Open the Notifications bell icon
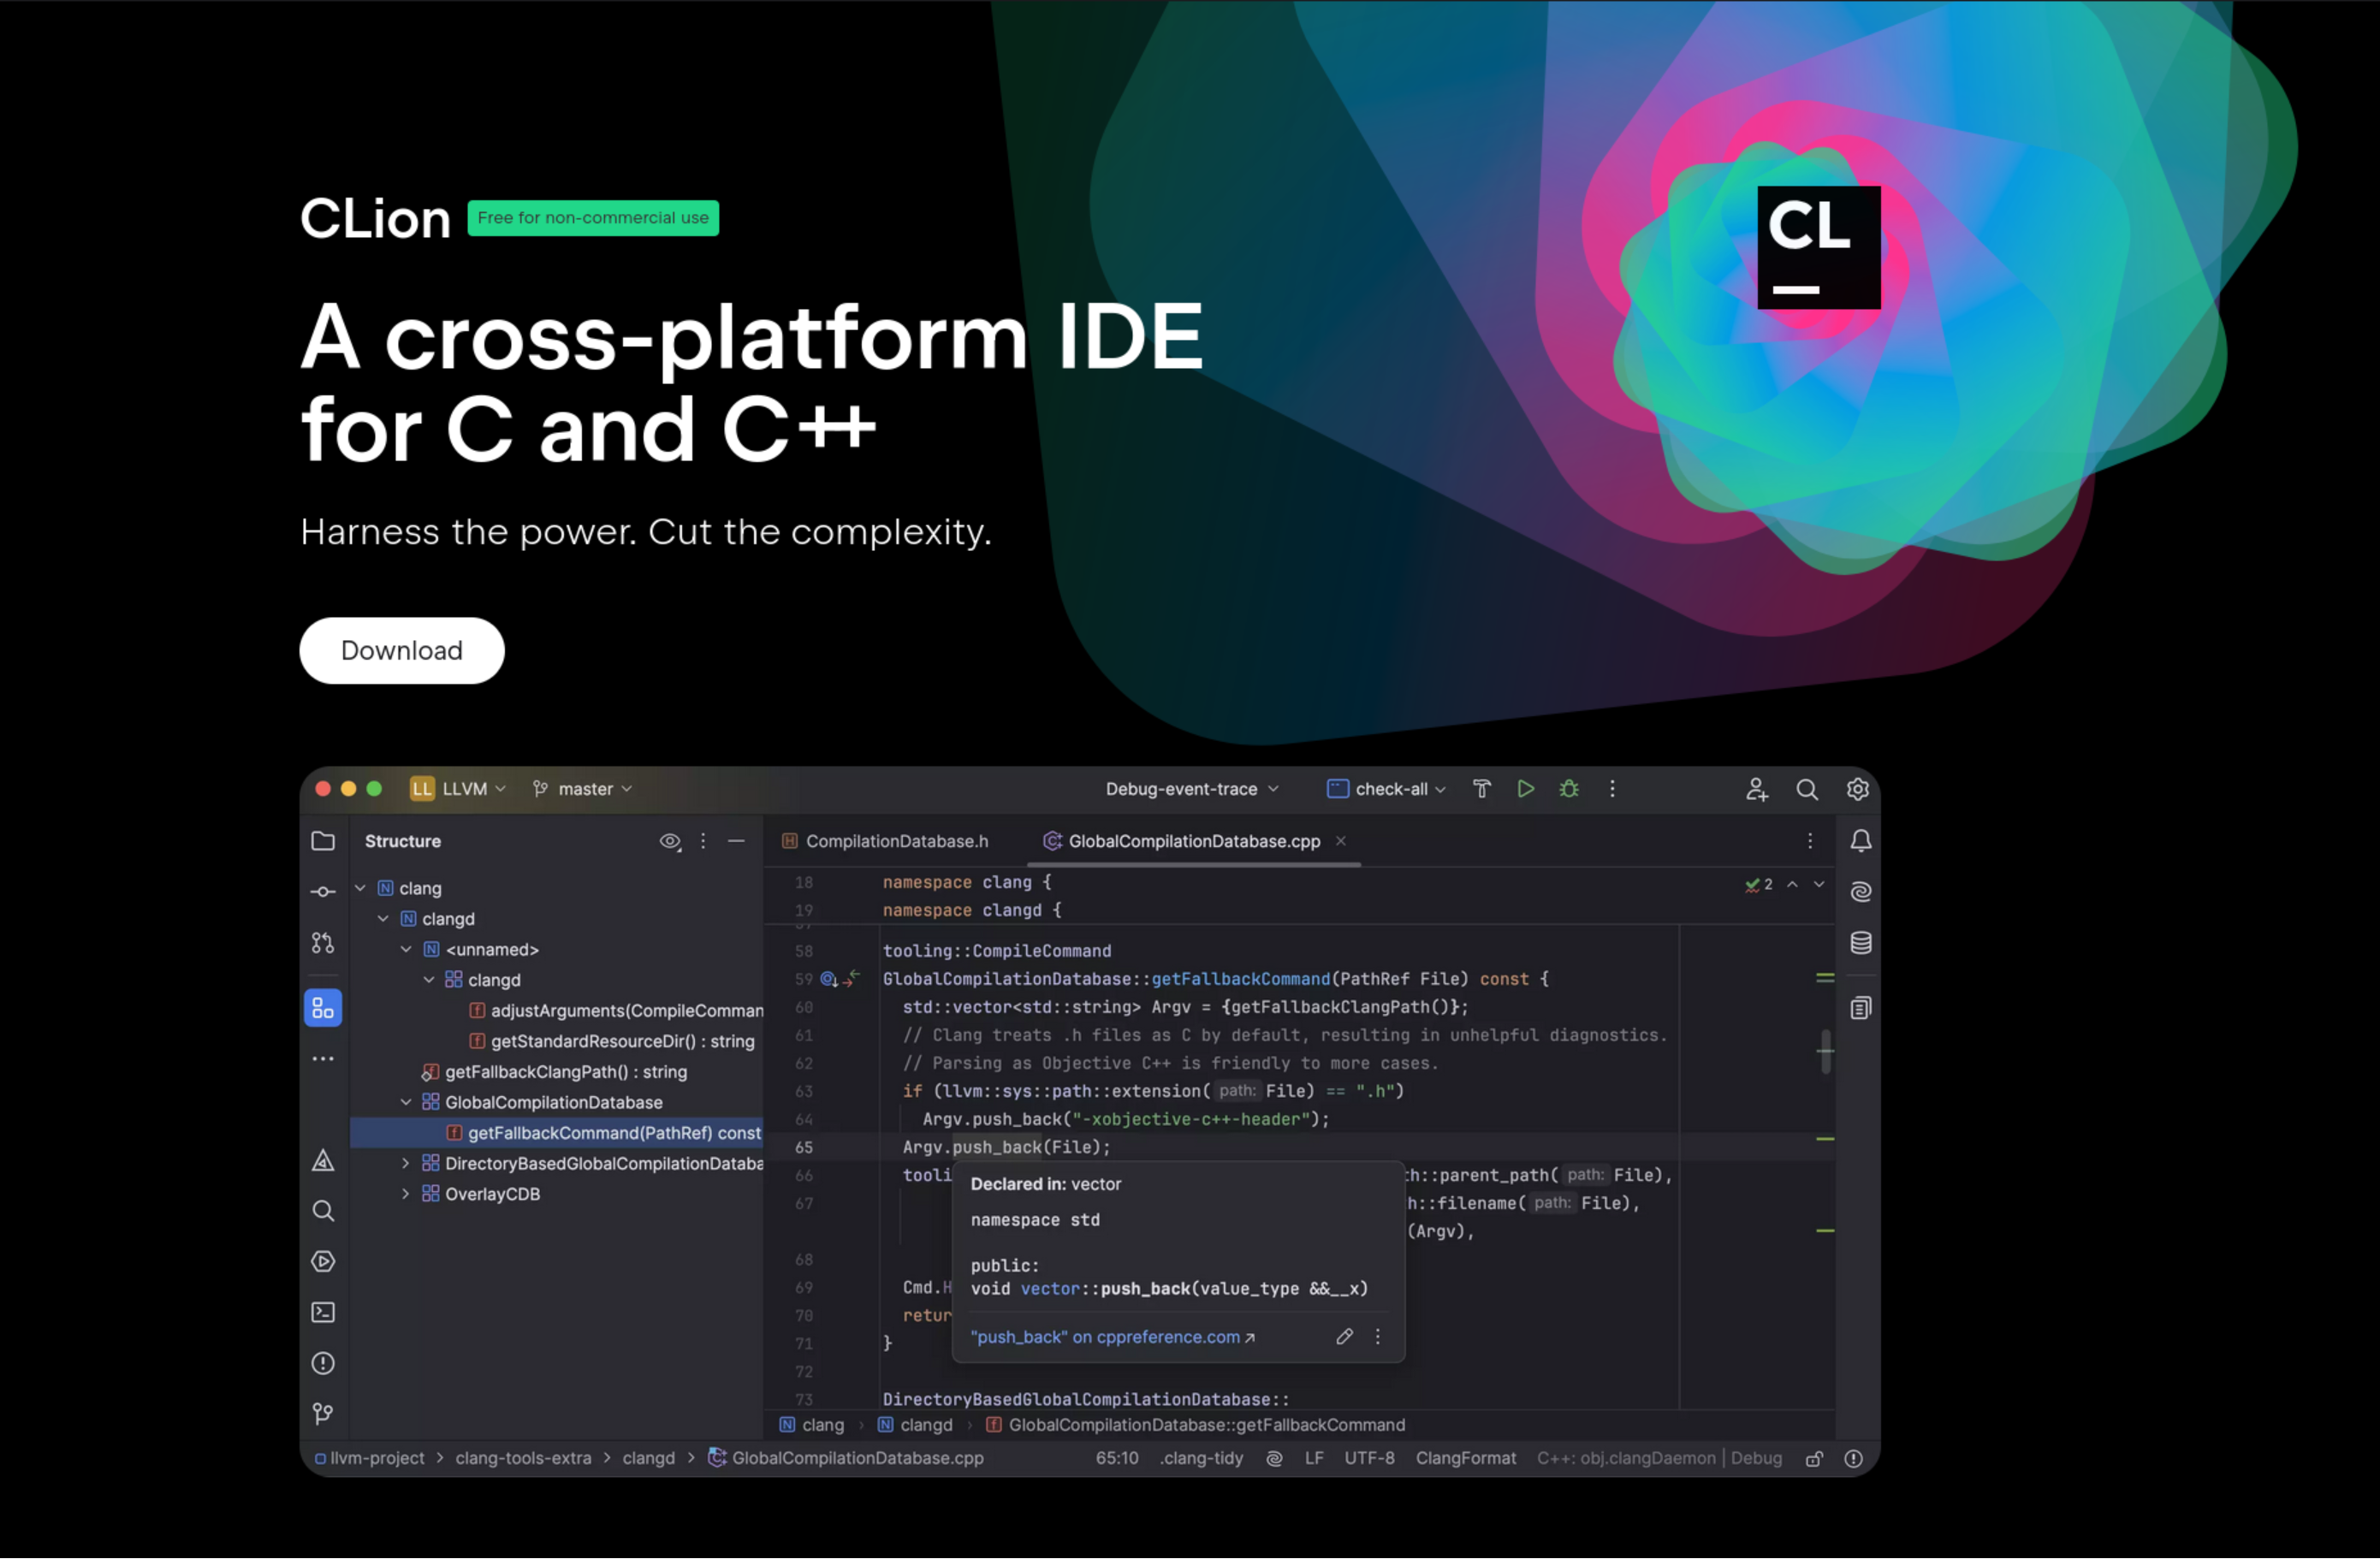Screen dimensions: 2380x1559 [x=1861, y=841]
